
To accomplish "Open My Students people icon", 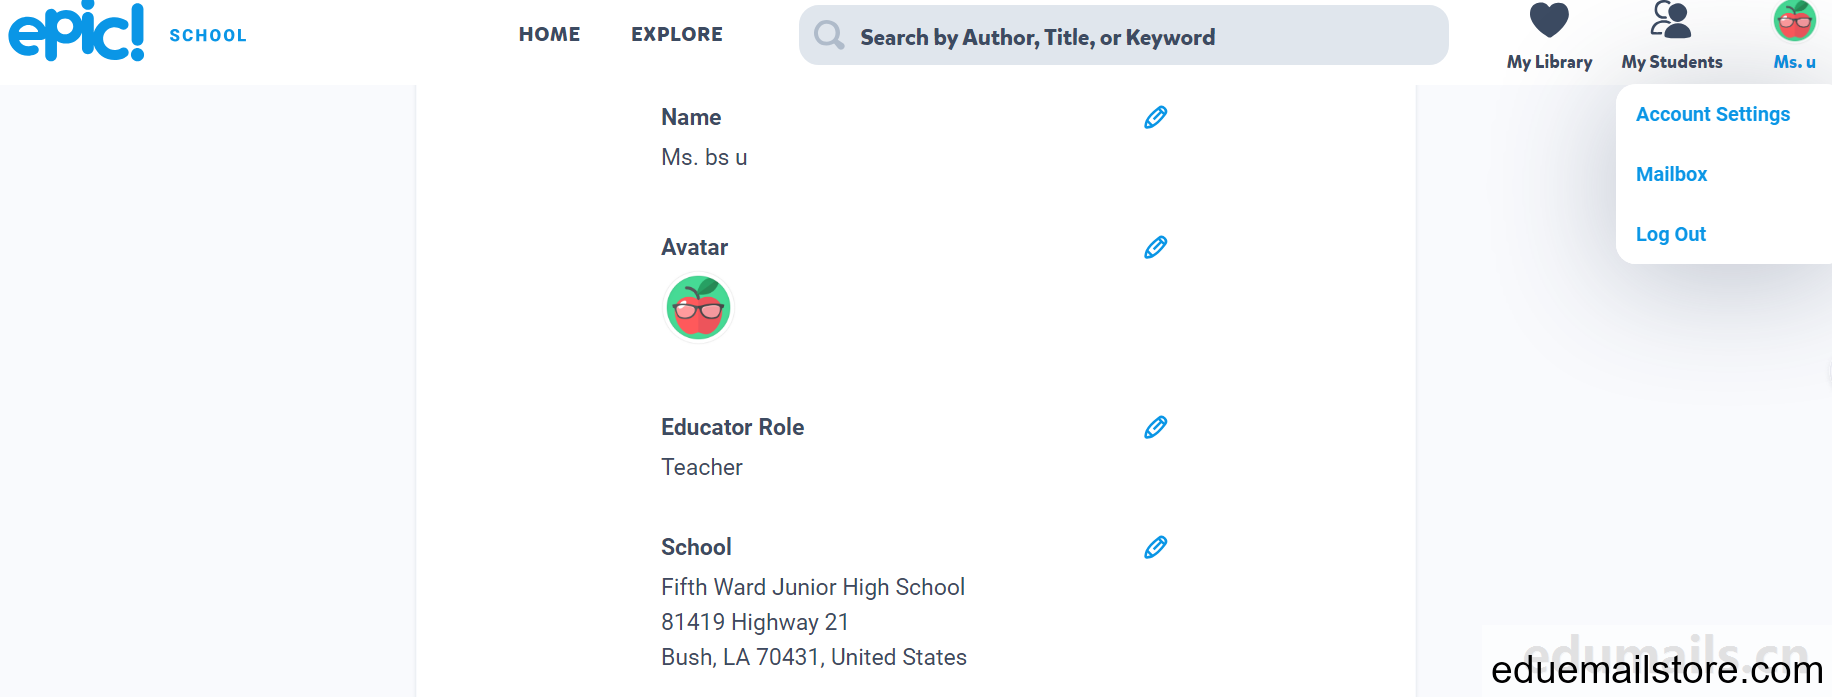I will click(1670, 20).
